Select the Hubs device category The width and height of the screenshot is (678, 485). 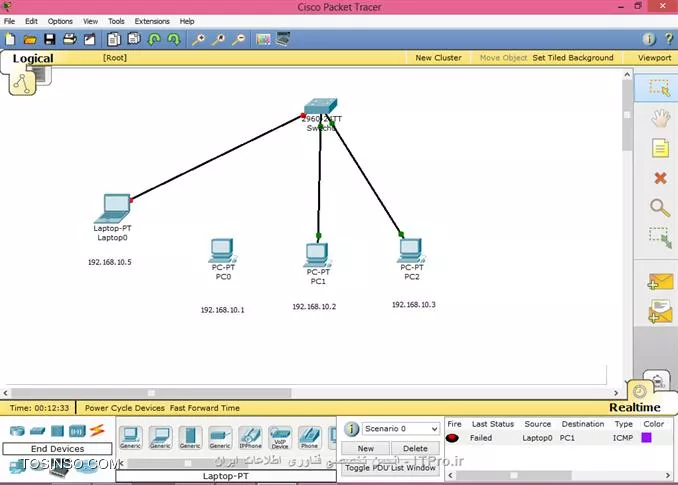[57, 431]
